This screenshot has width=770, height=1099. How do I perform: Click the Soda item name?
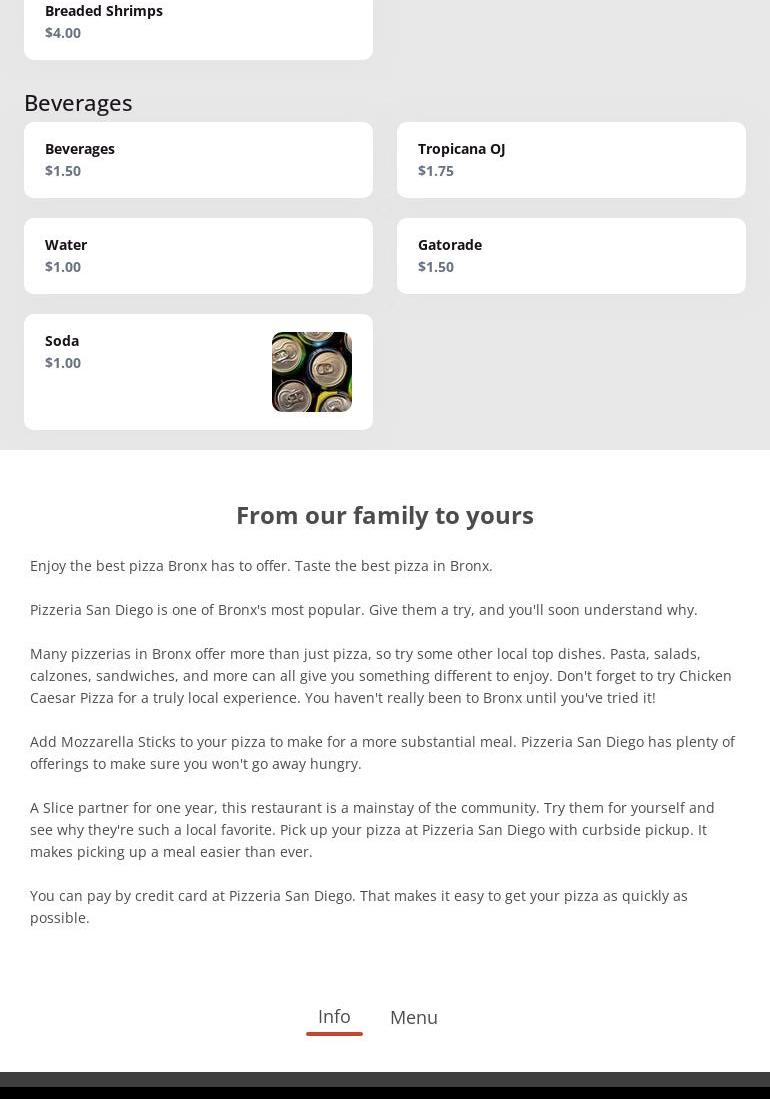(x=62, y=341)
